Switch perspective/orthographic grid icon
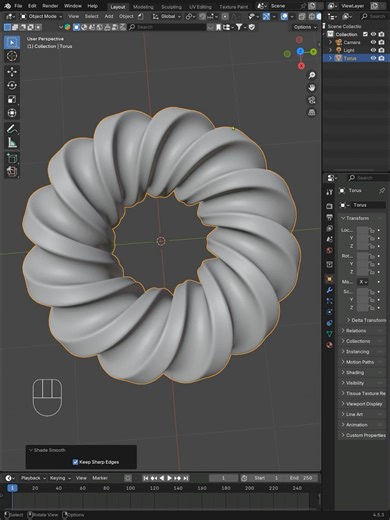 coord(312,113)
